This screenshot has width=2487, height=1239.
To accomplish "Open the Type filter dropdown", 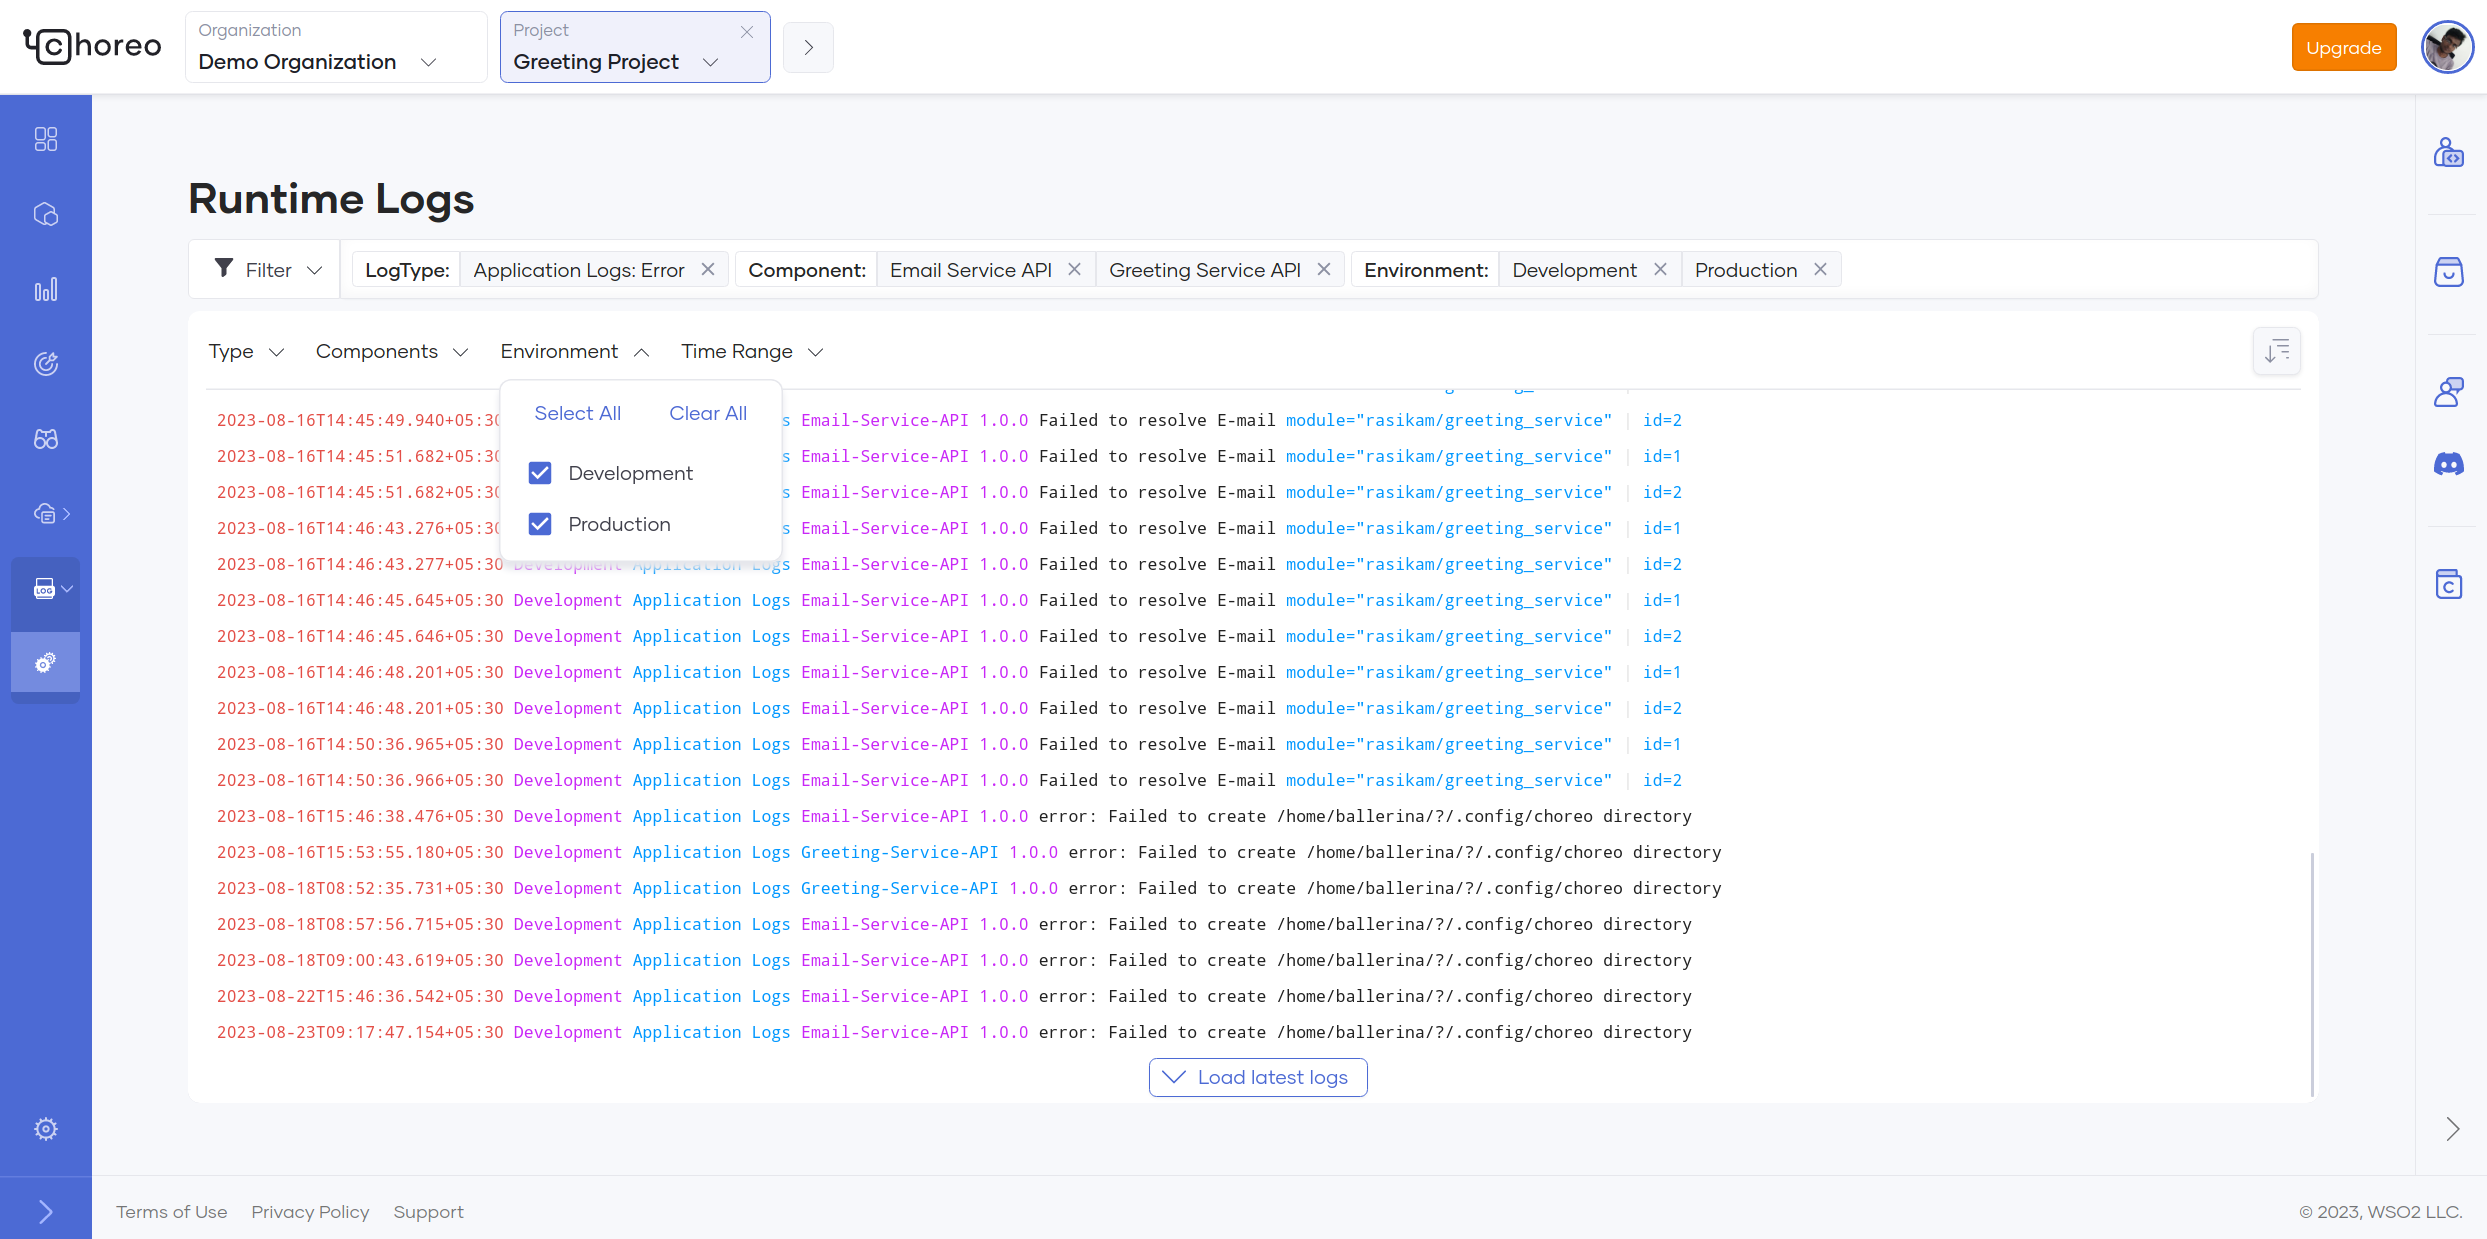I will [x=246, y=352].
